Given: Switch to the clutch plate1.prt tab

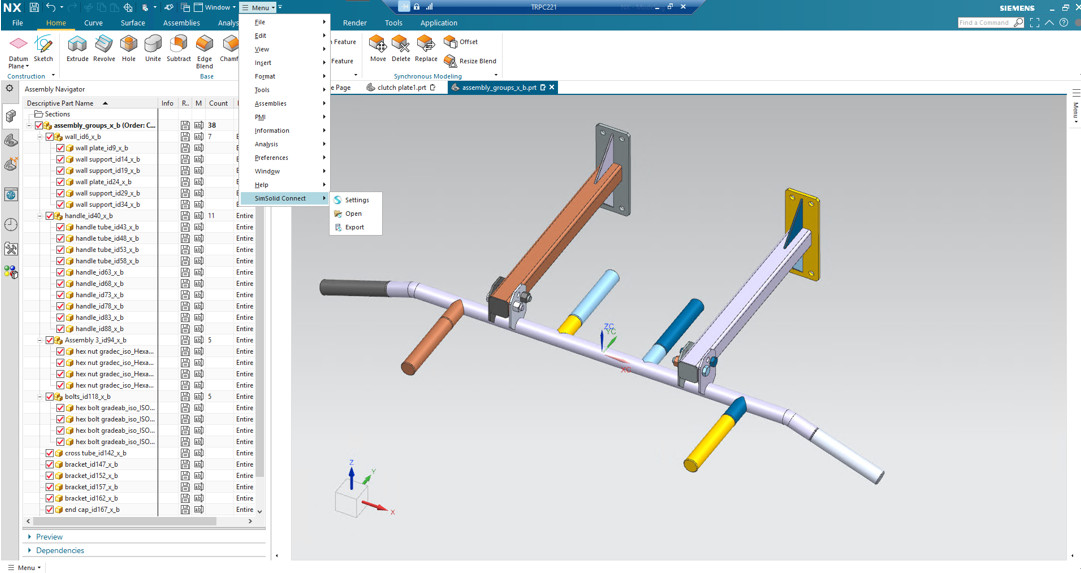Looking at the screenshot, I should (401, 88).
